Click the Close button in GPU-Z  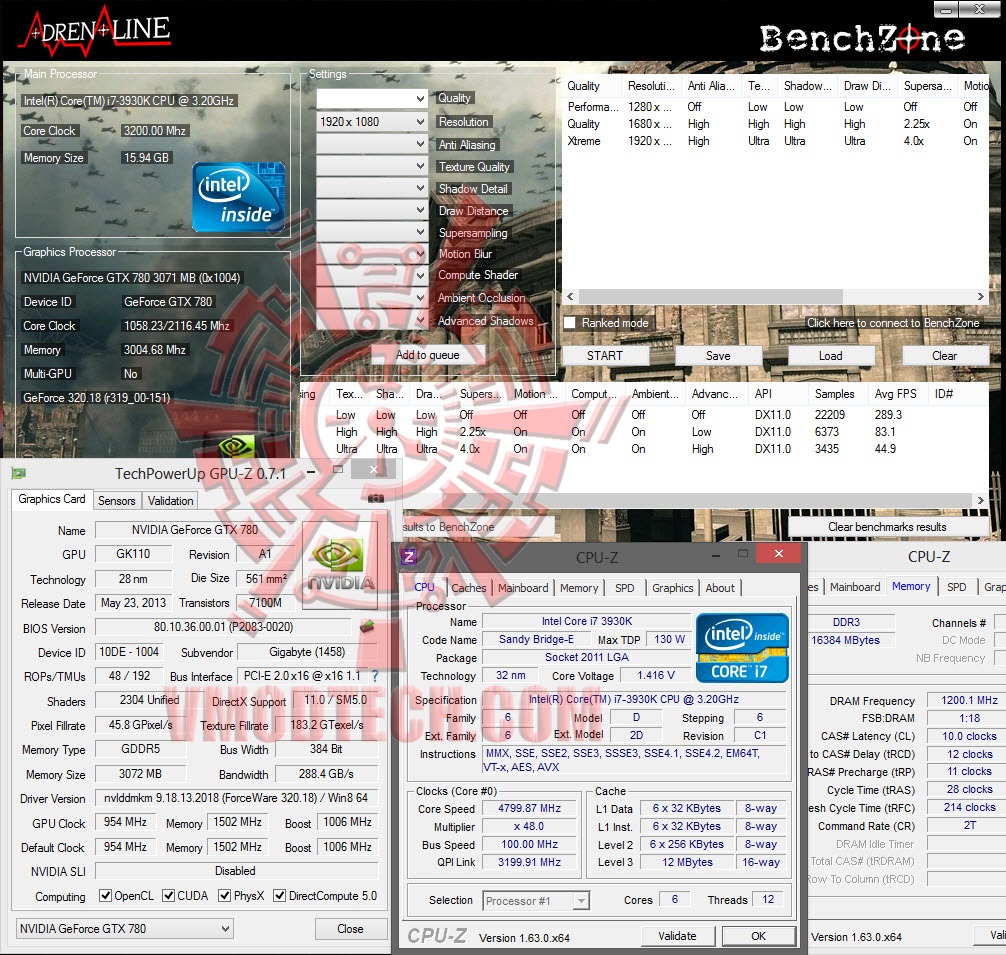pyautogui.click(x=350, y=928)
